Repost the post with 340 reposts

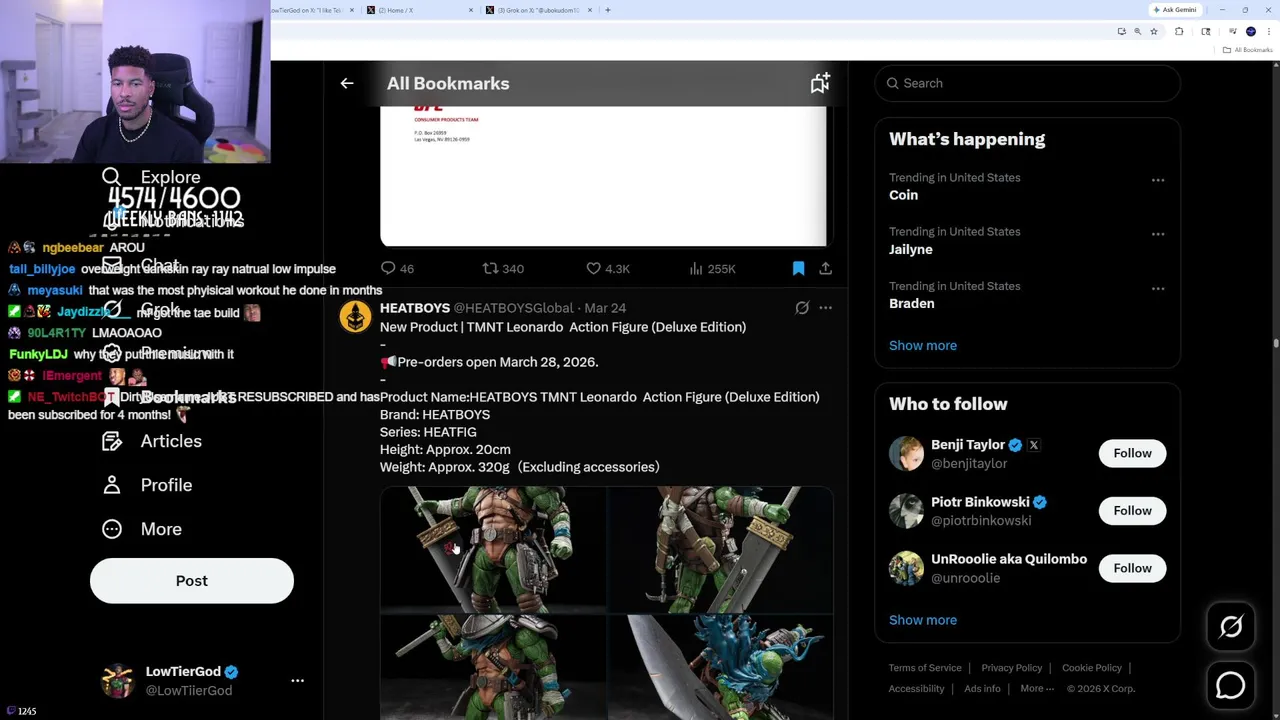pos(503,269)
